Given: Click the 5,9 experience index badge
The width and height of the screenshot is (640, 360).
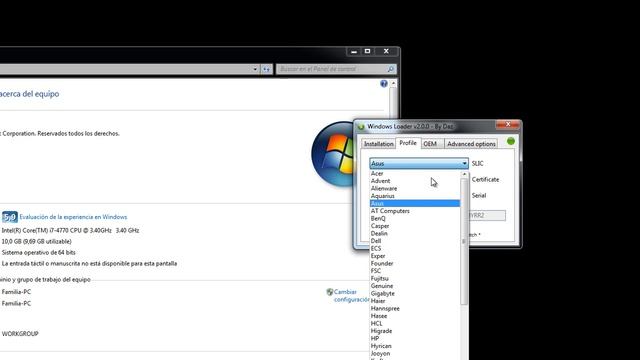Looking at the screenshot, I should [9, 217].
